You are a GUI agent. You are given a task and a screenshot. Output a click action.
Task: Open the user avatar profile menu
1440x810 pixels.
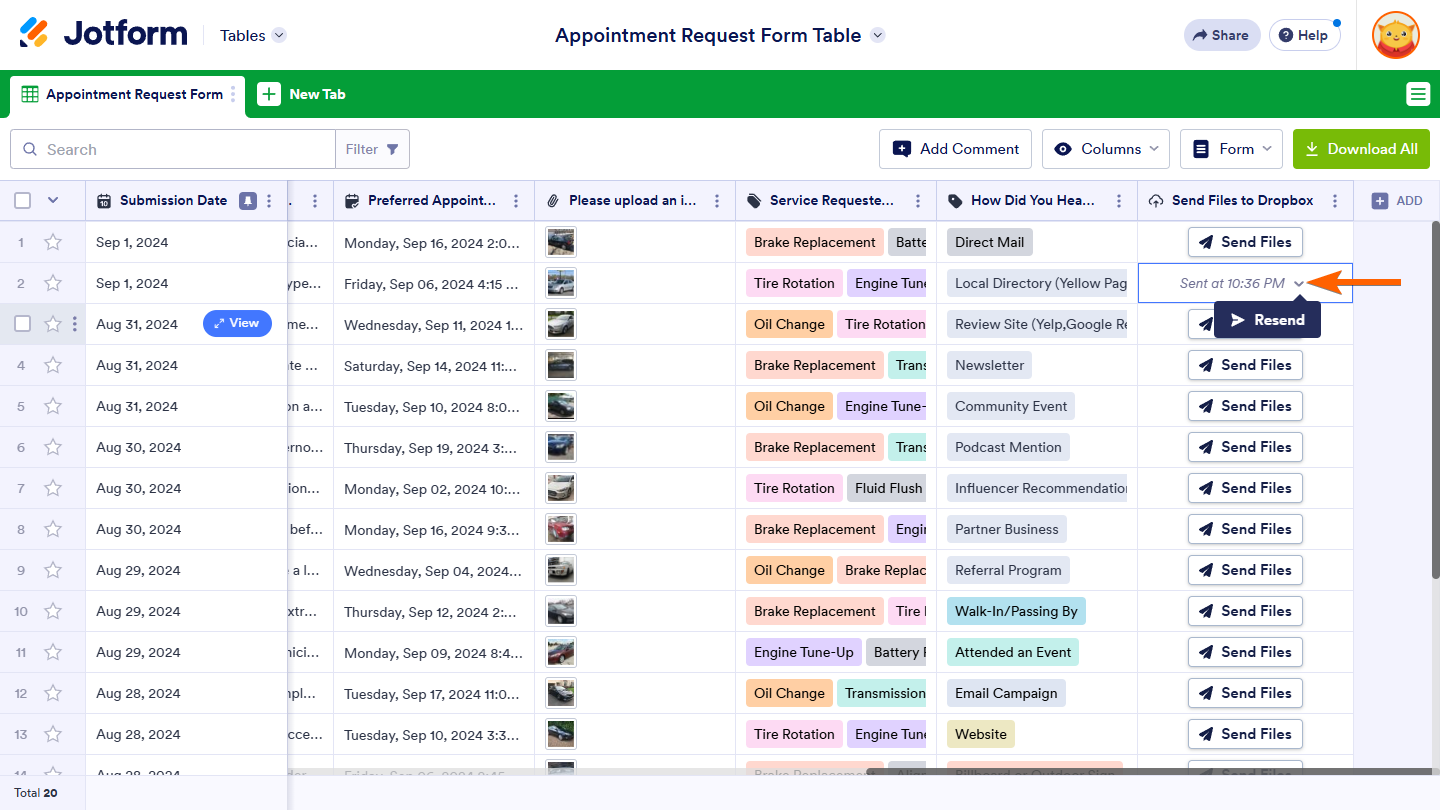click(1396, 35)
